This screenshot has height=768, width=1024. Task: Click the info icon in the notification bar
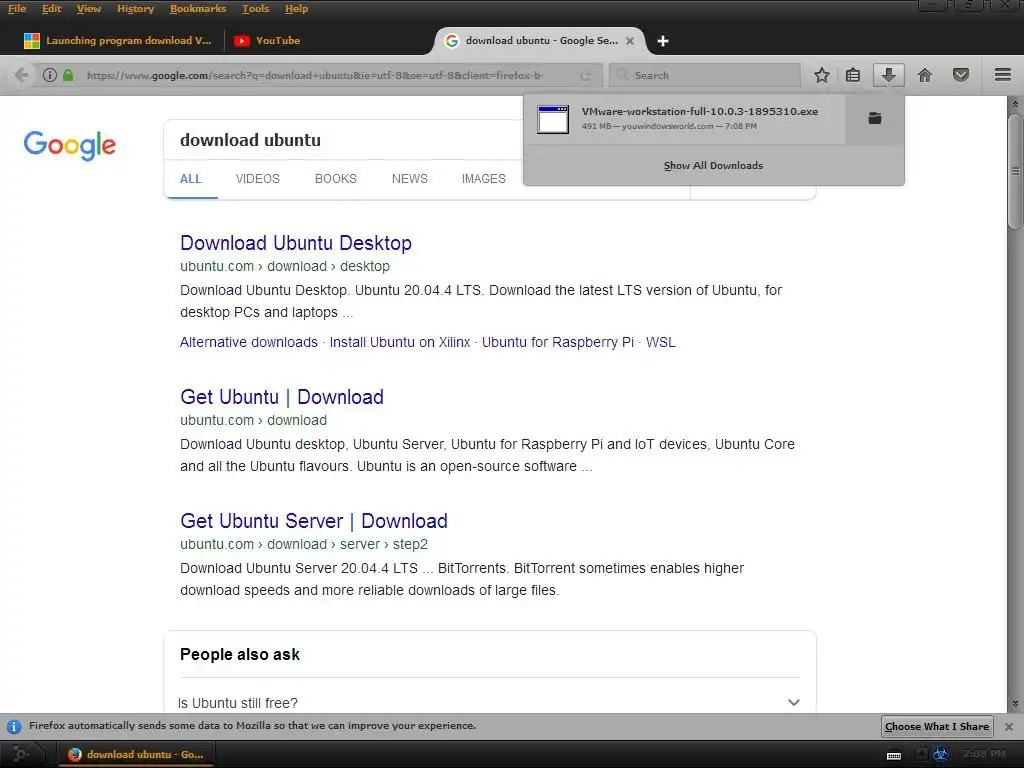[x=14, y=726]
